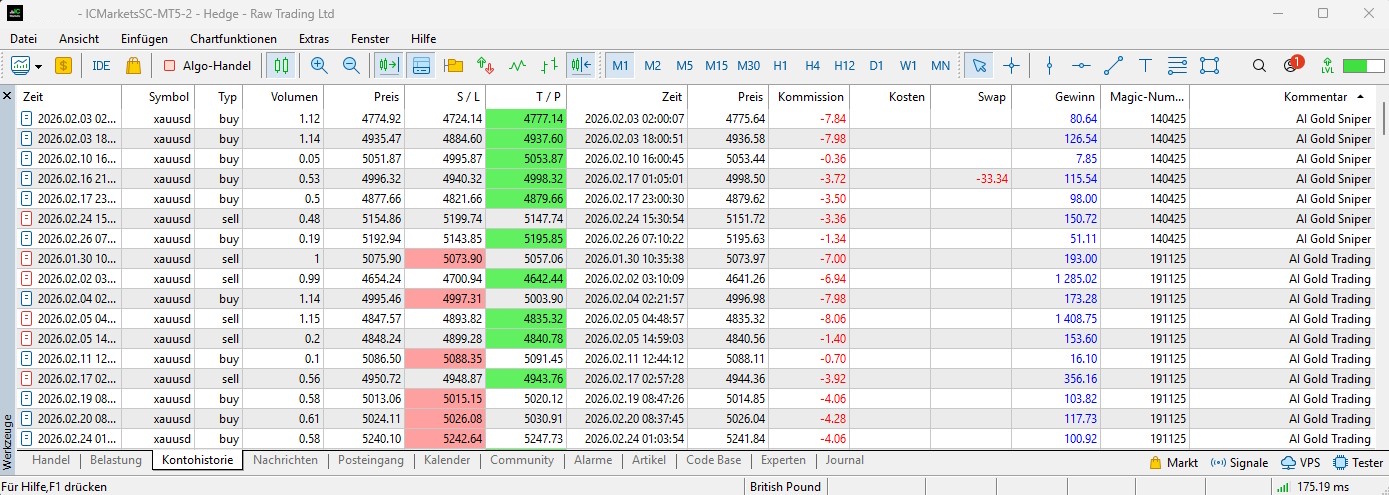Switch to the Journal tab
1389x495 pixels.
[843, 460]
